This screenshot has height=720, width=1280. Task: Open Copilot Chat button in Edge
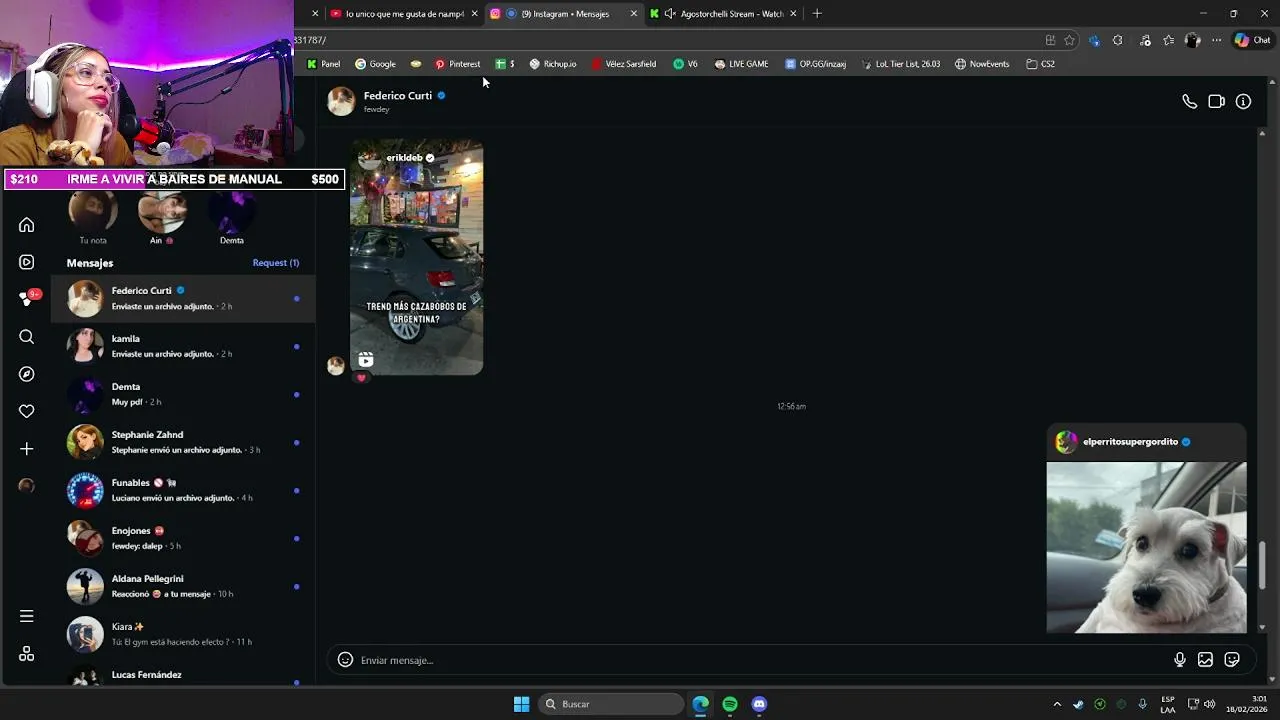click(1252, 40)
